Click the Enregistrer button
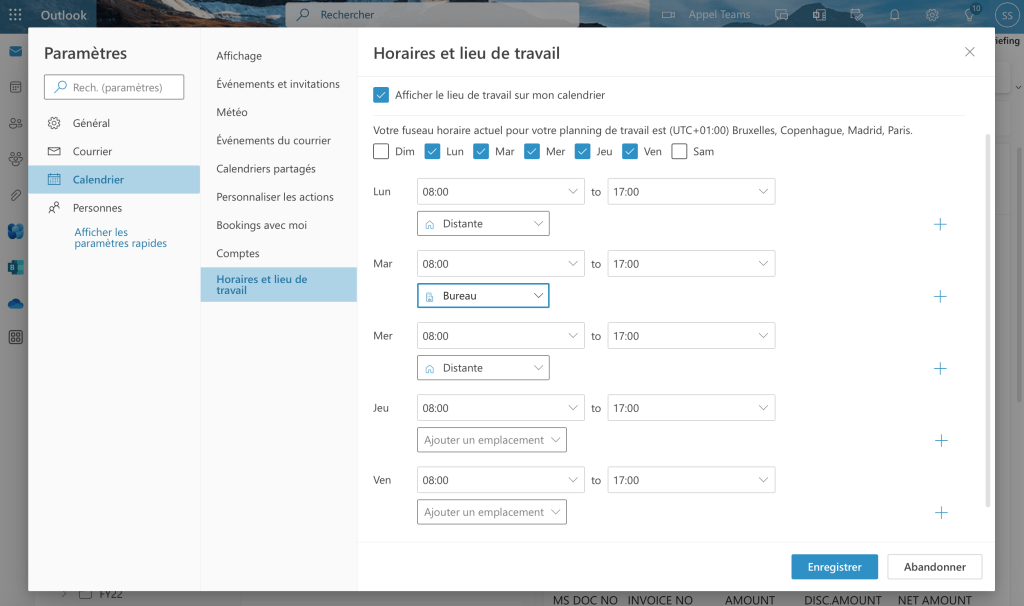 834,567
